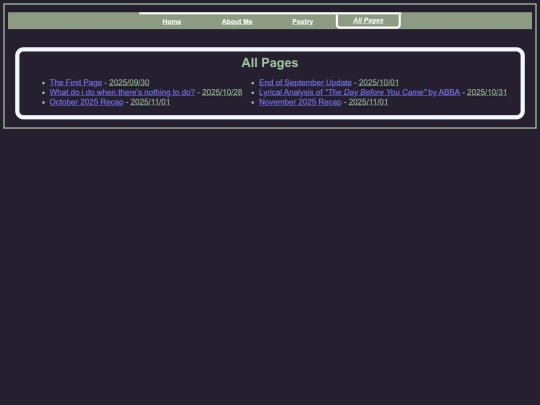Open the October 2025 Recap link
Screen dimensions: 540x405
coord(86,102)
